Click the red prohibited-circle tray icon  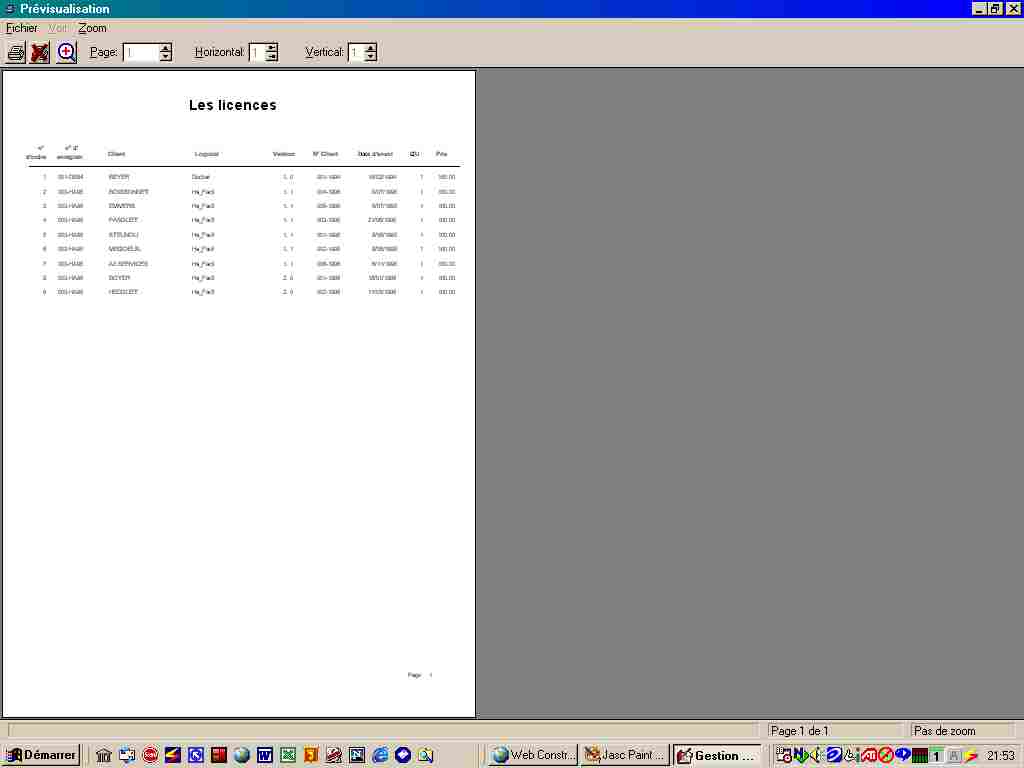[886, 756]
